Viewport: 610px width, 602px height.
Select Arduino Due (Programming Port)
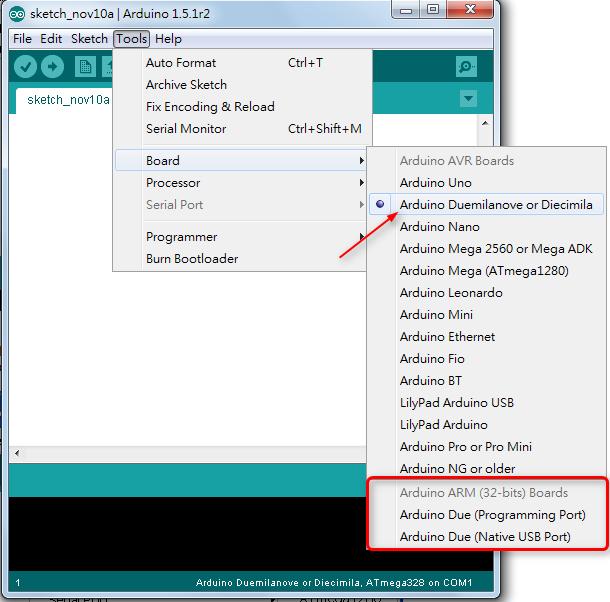(x=486, y=514)
